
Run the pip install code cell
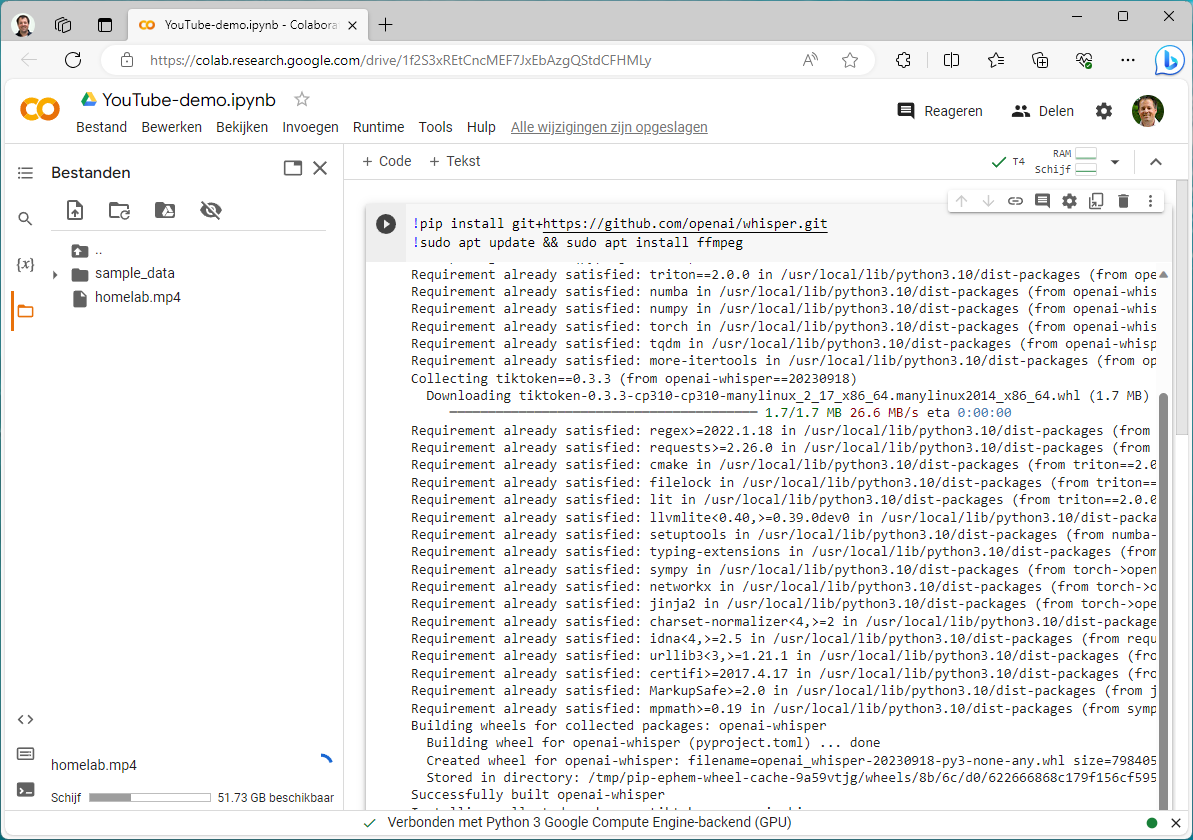pos(386,224)
